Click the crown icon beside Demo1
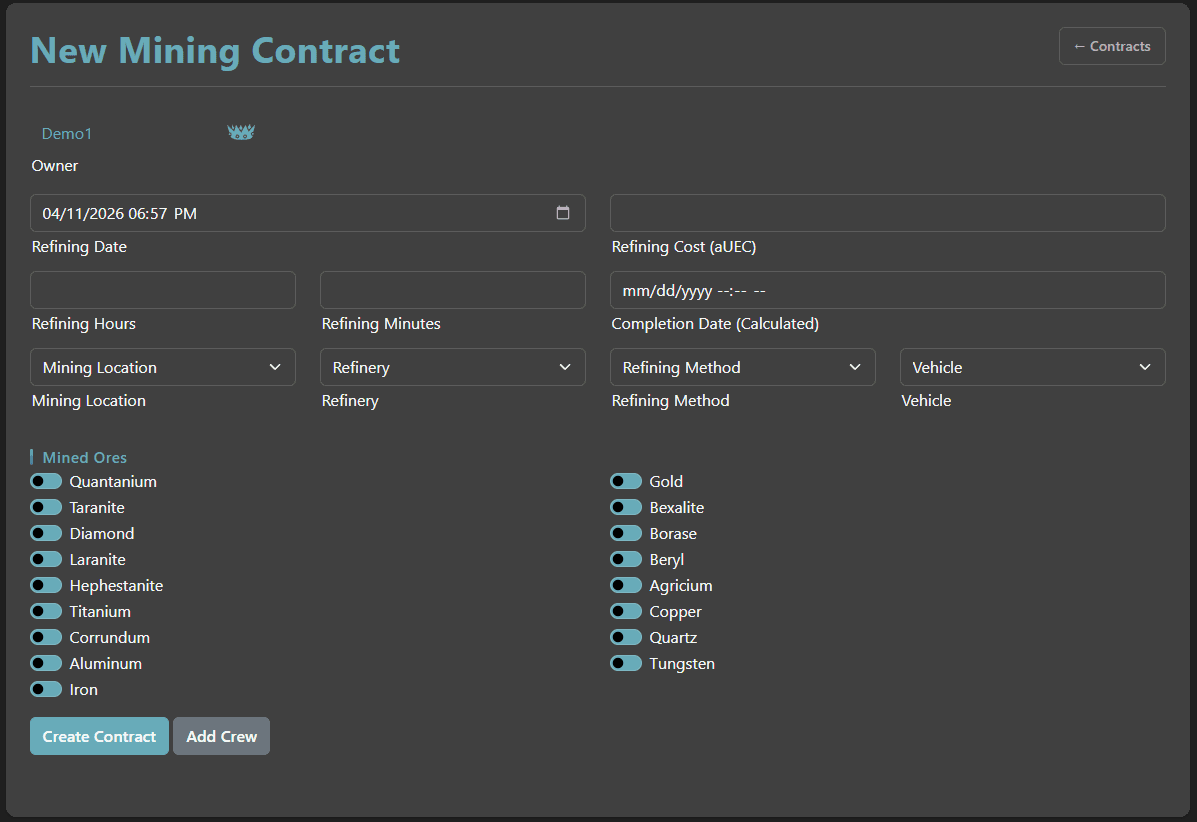The image size is (1197, 822). [241, 131]
